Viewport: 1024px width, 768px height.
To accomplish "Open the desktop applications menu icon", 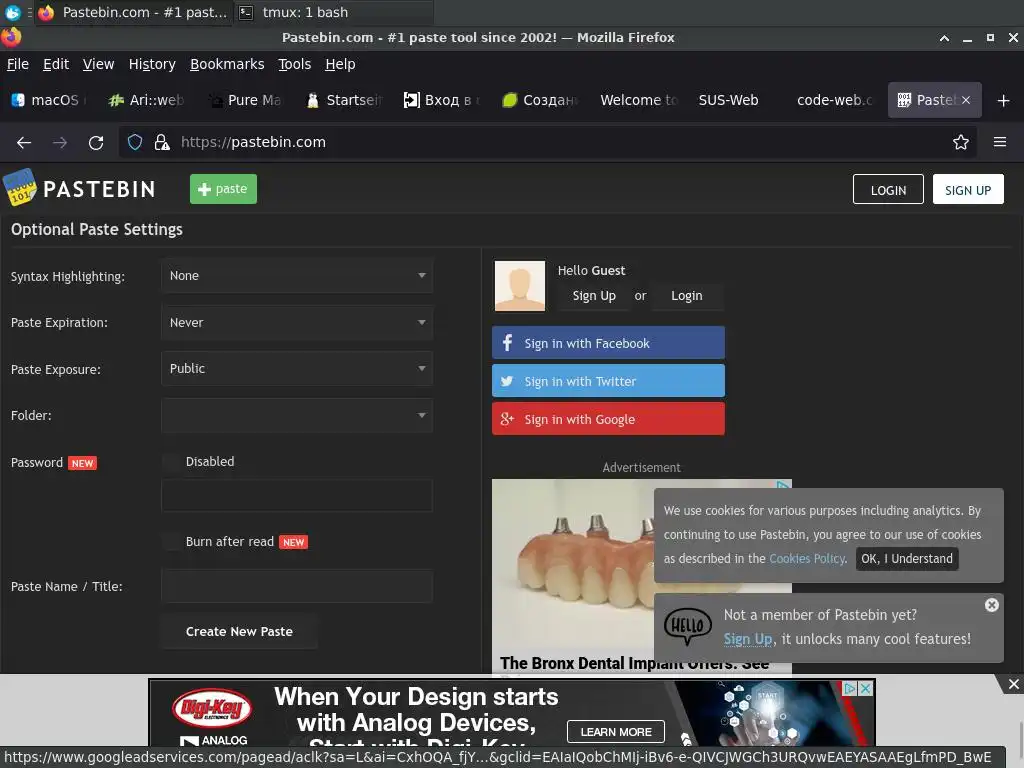I will 12,12.
